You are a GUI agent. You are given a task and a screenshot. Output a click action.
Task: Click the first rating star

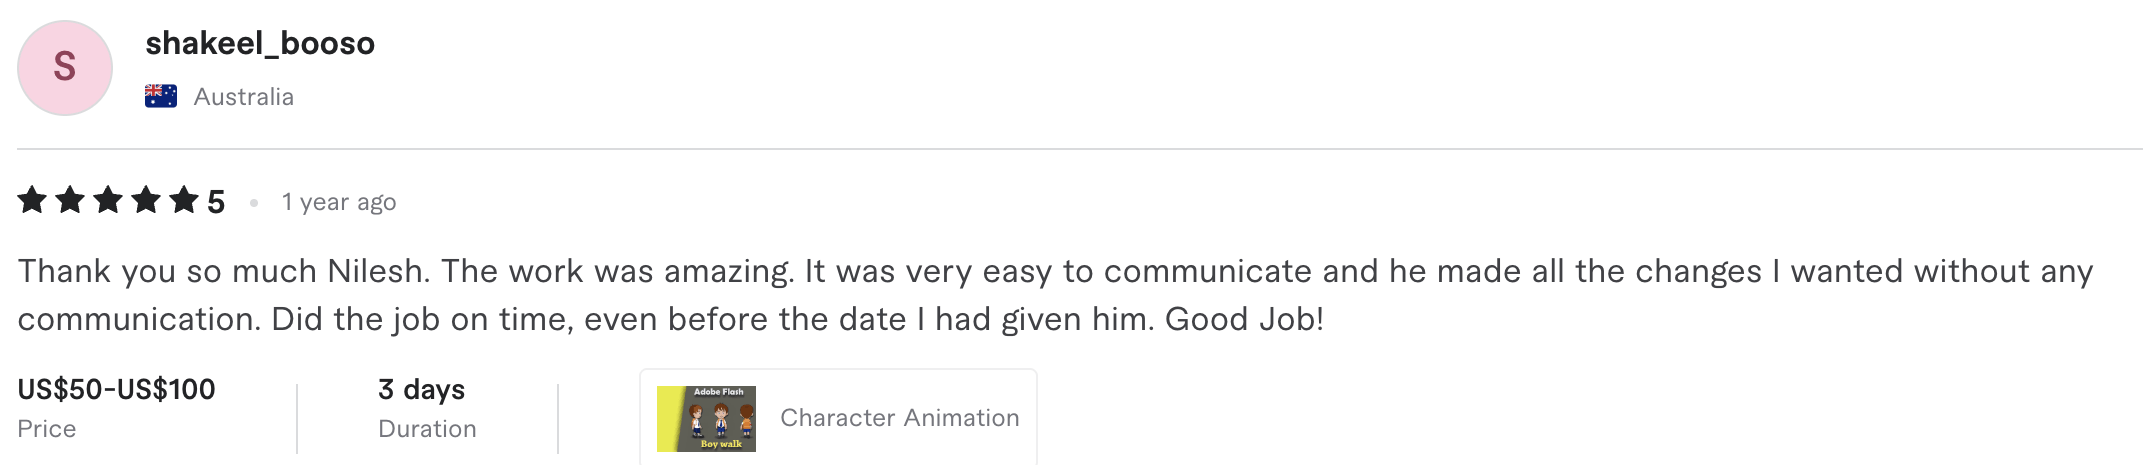[x=32, y=200]
